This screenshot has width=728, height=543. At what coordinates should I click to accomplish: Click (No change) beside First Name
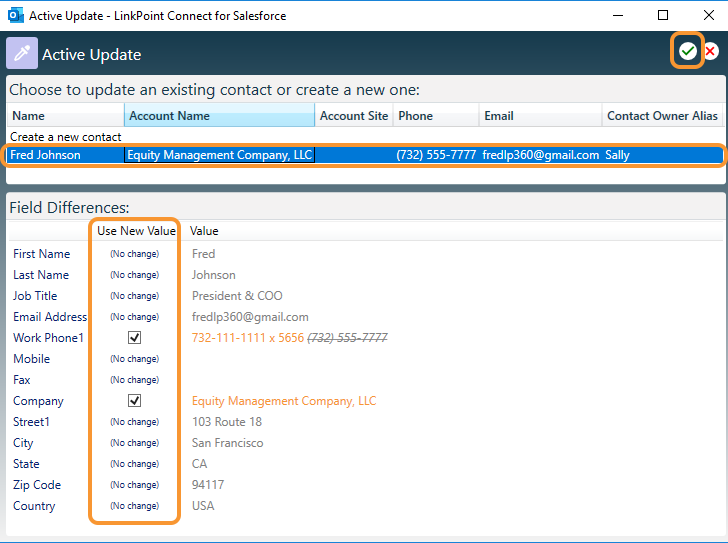point(135,254)
